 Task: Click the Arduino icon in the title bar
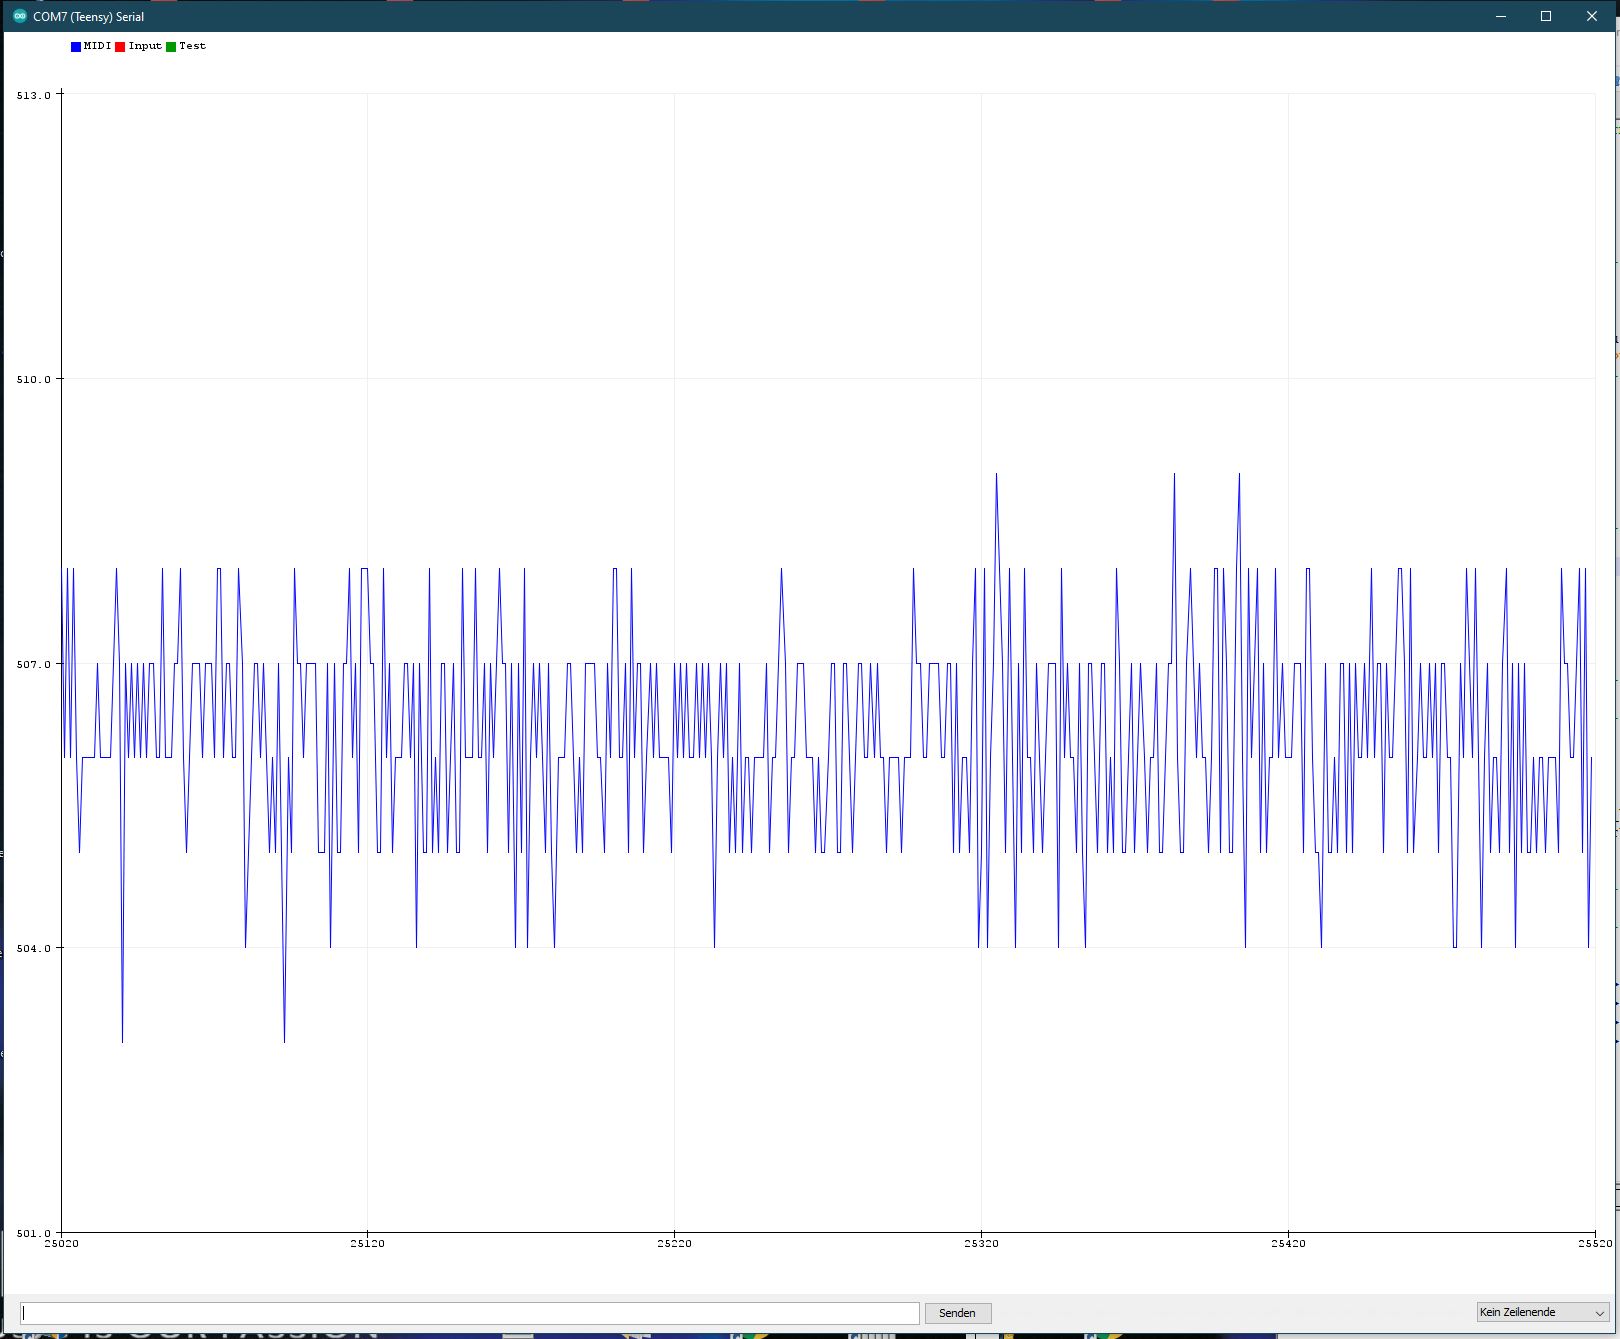[19, 16]
